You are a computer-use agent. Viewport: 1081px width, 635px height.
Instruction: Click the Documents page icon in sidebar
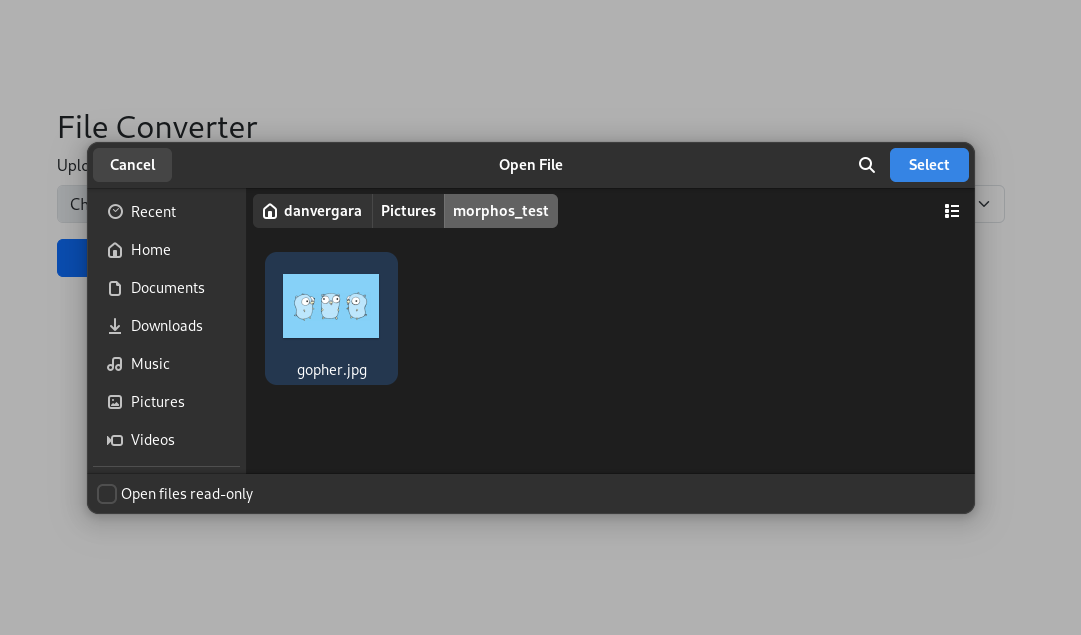pos(115,288)
